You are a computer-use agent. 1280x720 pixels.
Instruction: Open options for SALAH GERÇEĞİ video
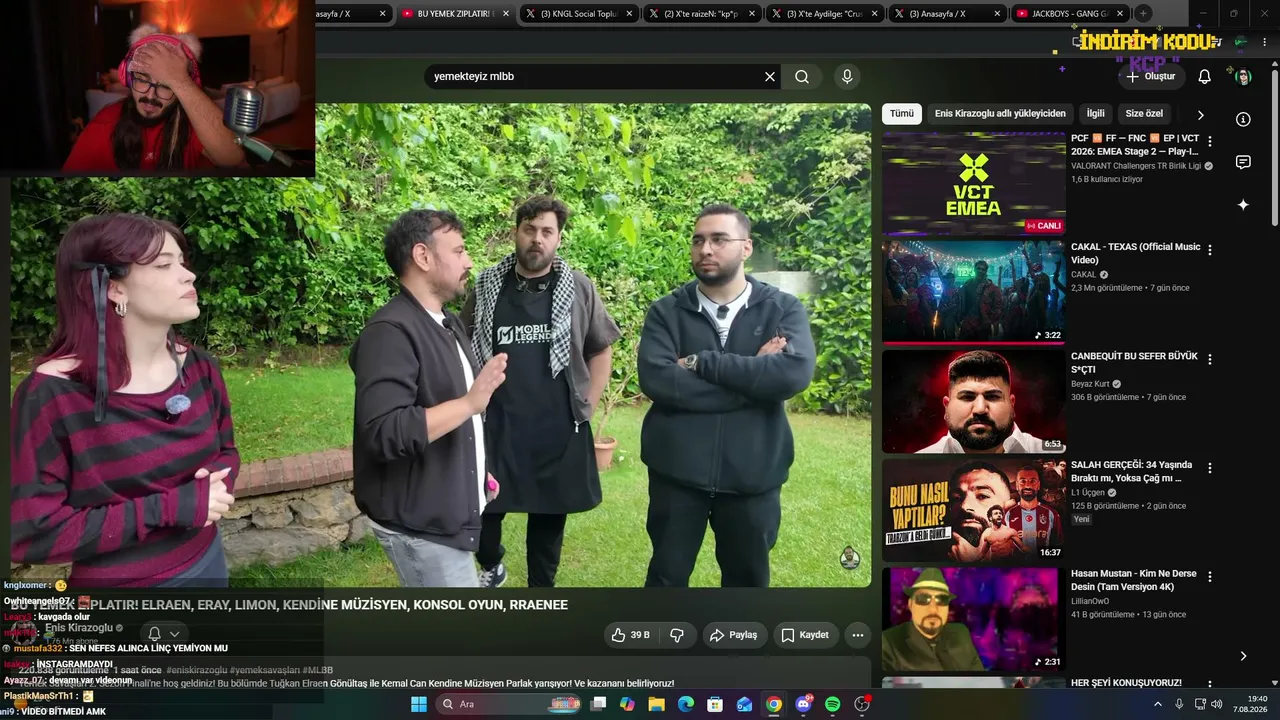click(1210, 468)
